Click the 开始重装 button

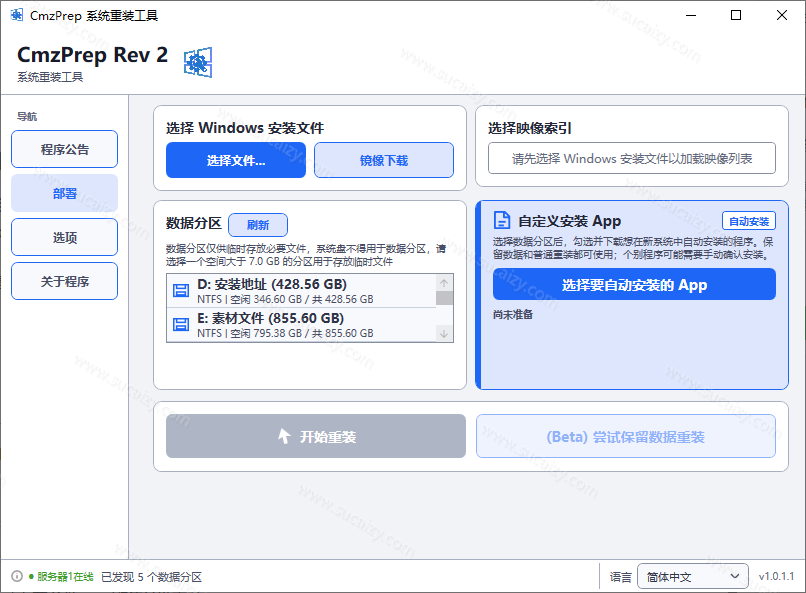316,436
